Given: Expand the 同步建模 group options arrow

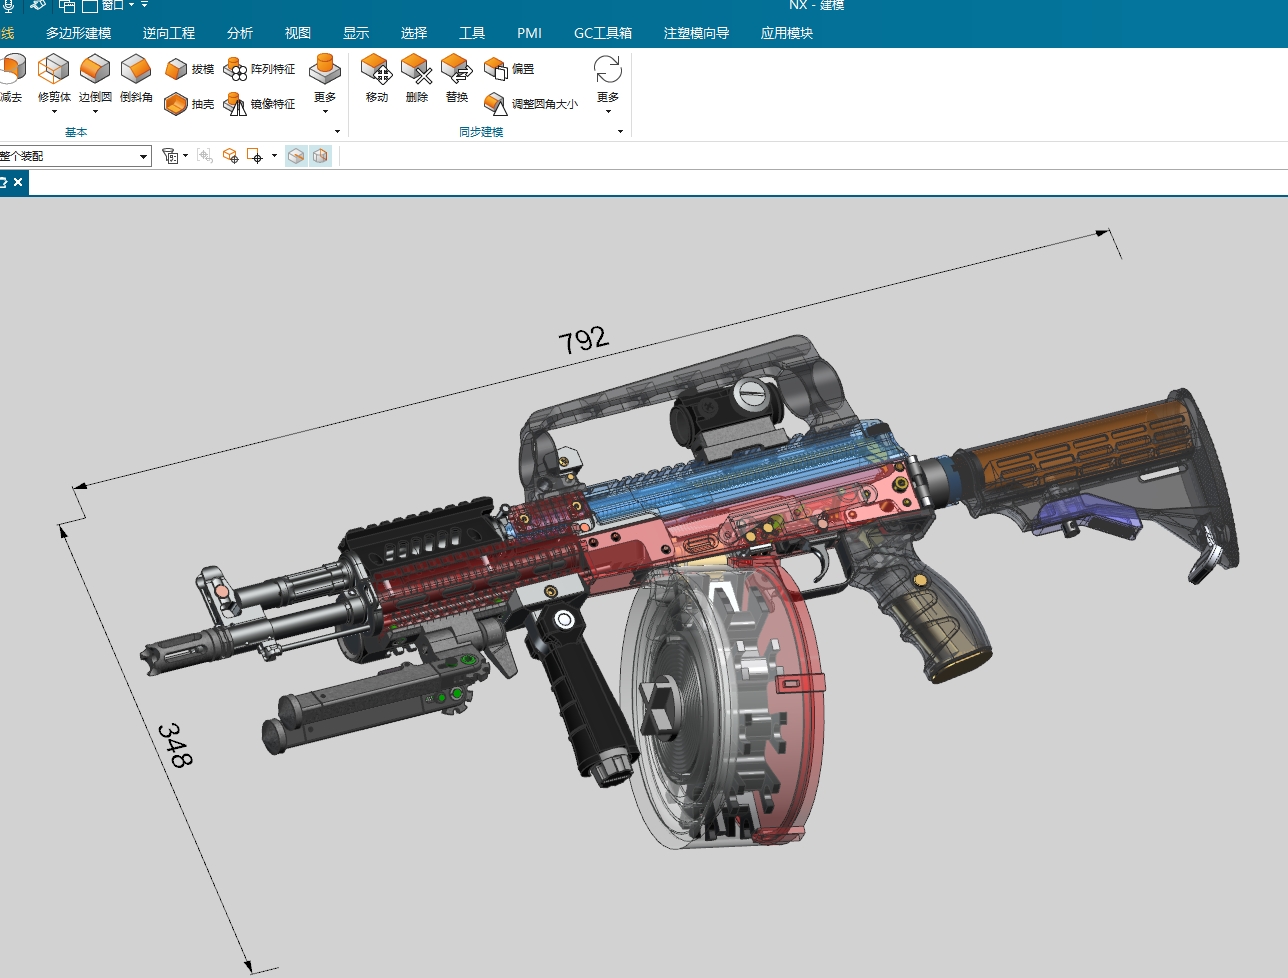Looking at the screenshot, I should click(620, 132).
